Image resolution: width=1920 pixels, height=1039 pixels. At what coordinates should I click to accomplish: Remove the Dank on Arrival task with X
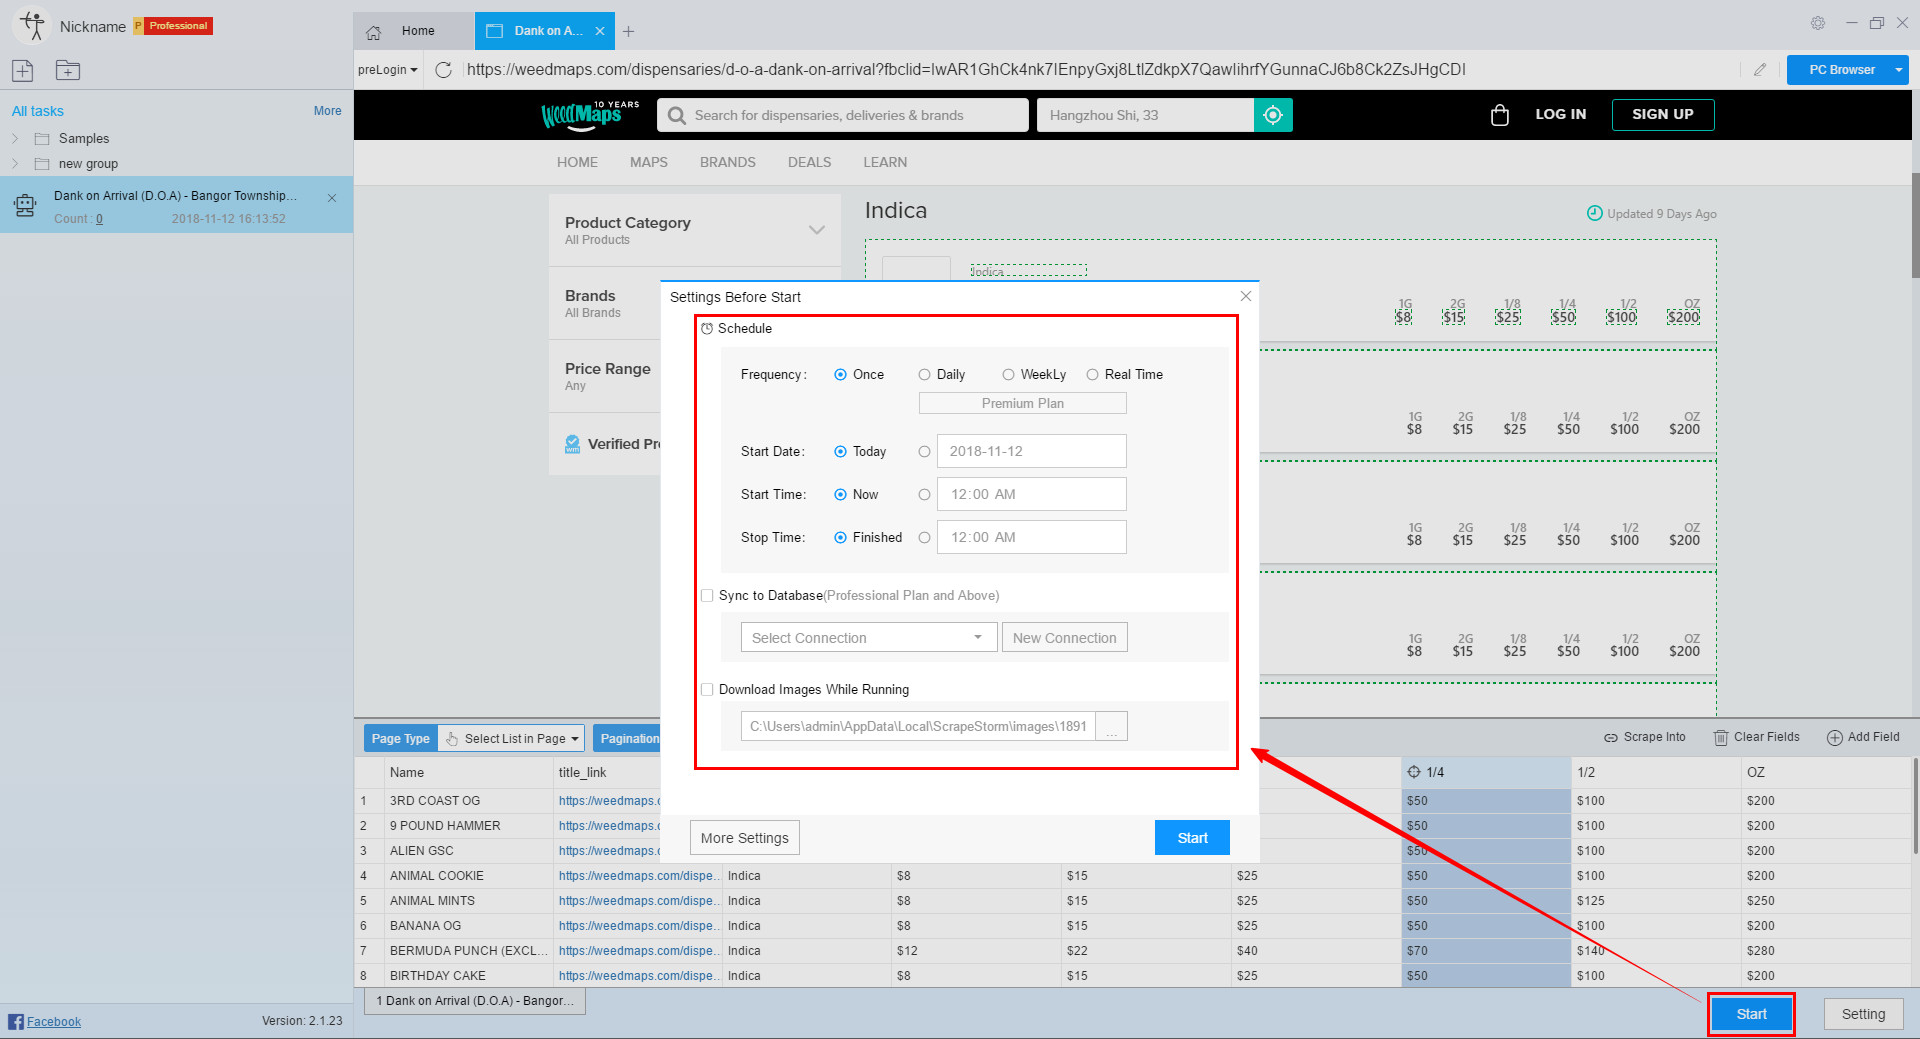pos(332,198)
